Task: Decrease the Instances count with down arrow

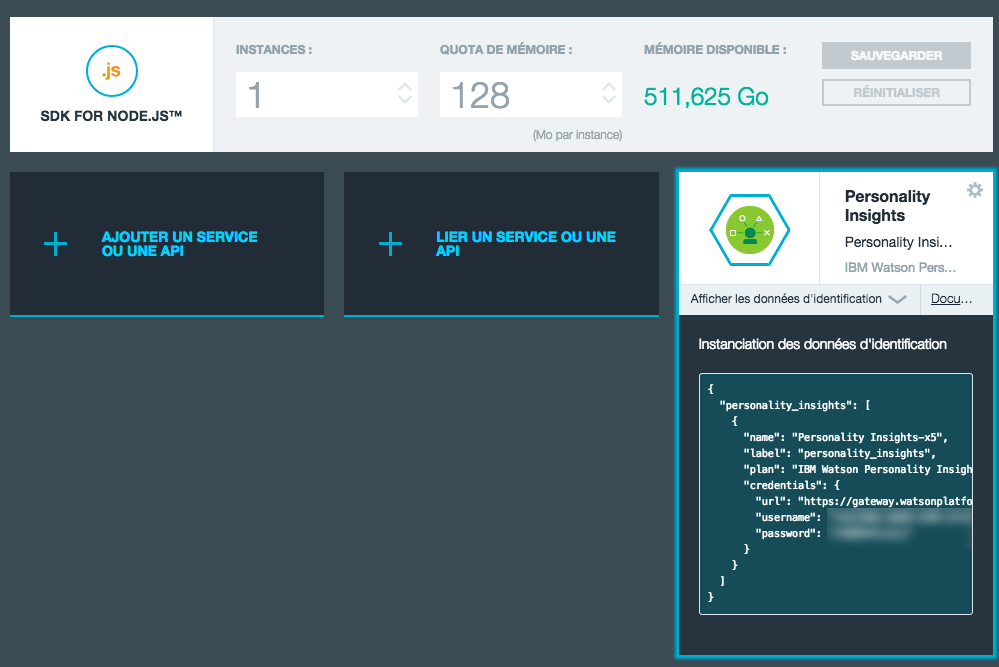Action: 405,100
